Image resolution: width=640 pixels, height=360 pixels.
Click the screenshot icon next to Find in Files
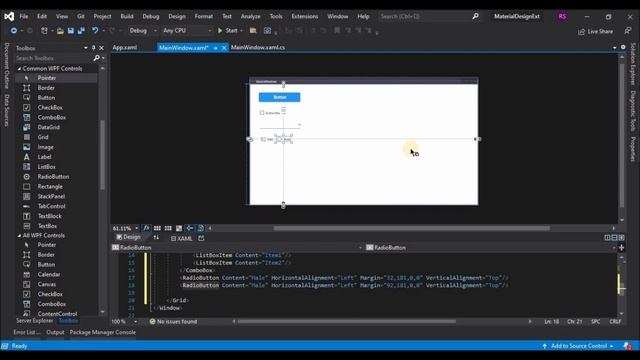click(x=267, y=31)
